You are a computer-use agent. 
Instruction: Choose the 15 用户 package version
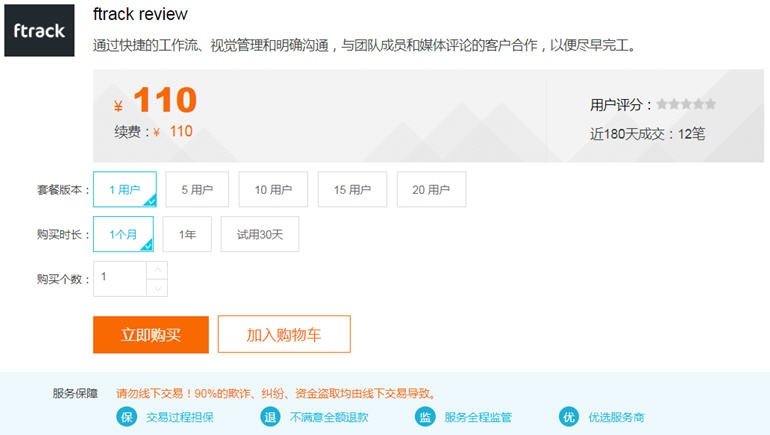pyautogui.click(x=352, y=190)
